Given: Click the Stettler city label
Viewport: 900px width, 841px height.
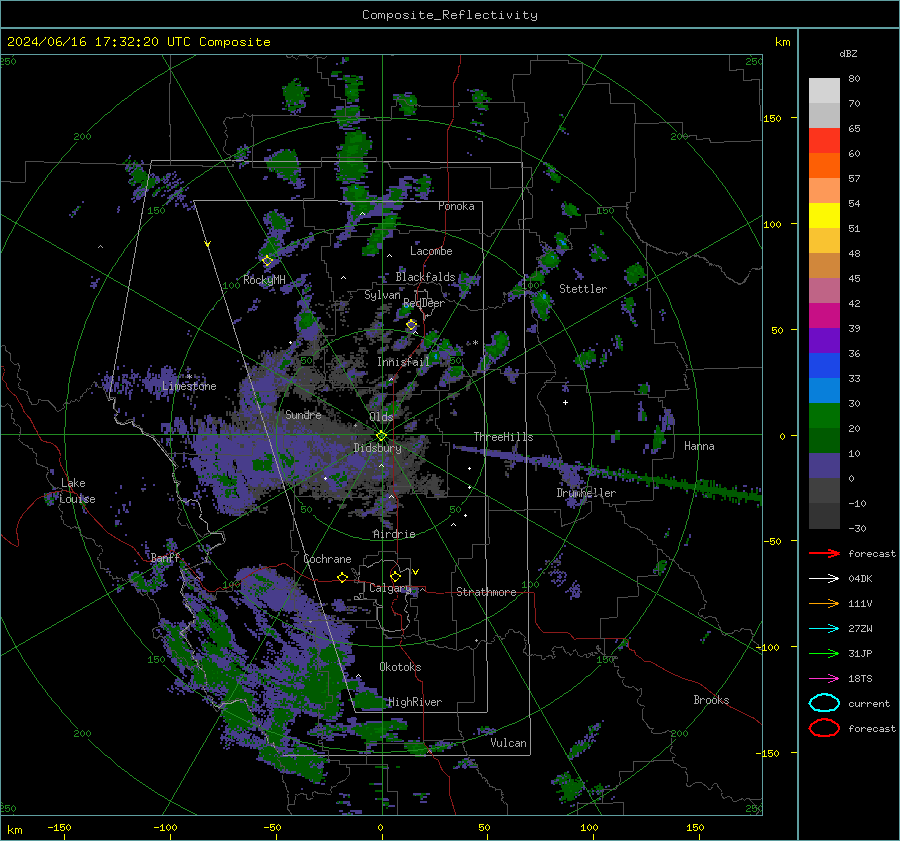Looking at the screenshot, I should [x=583, y=289].
